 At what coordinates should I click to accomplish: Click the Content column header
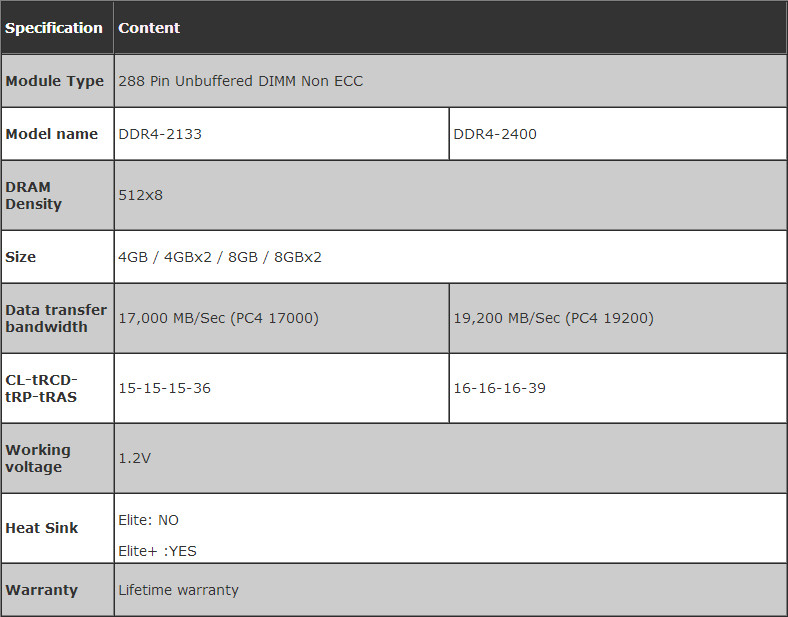[149, 28]
